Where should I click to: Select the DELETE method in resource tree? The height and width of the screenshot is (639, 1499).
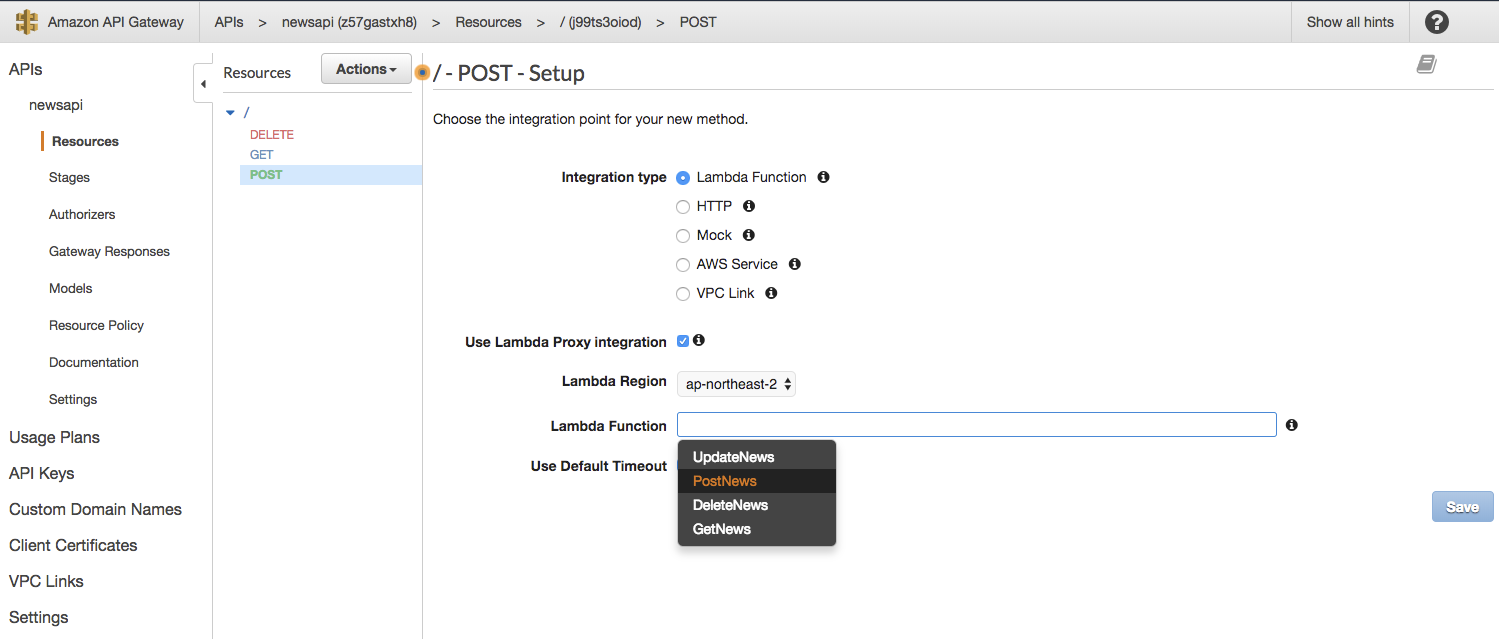click(x=272, y=135)
